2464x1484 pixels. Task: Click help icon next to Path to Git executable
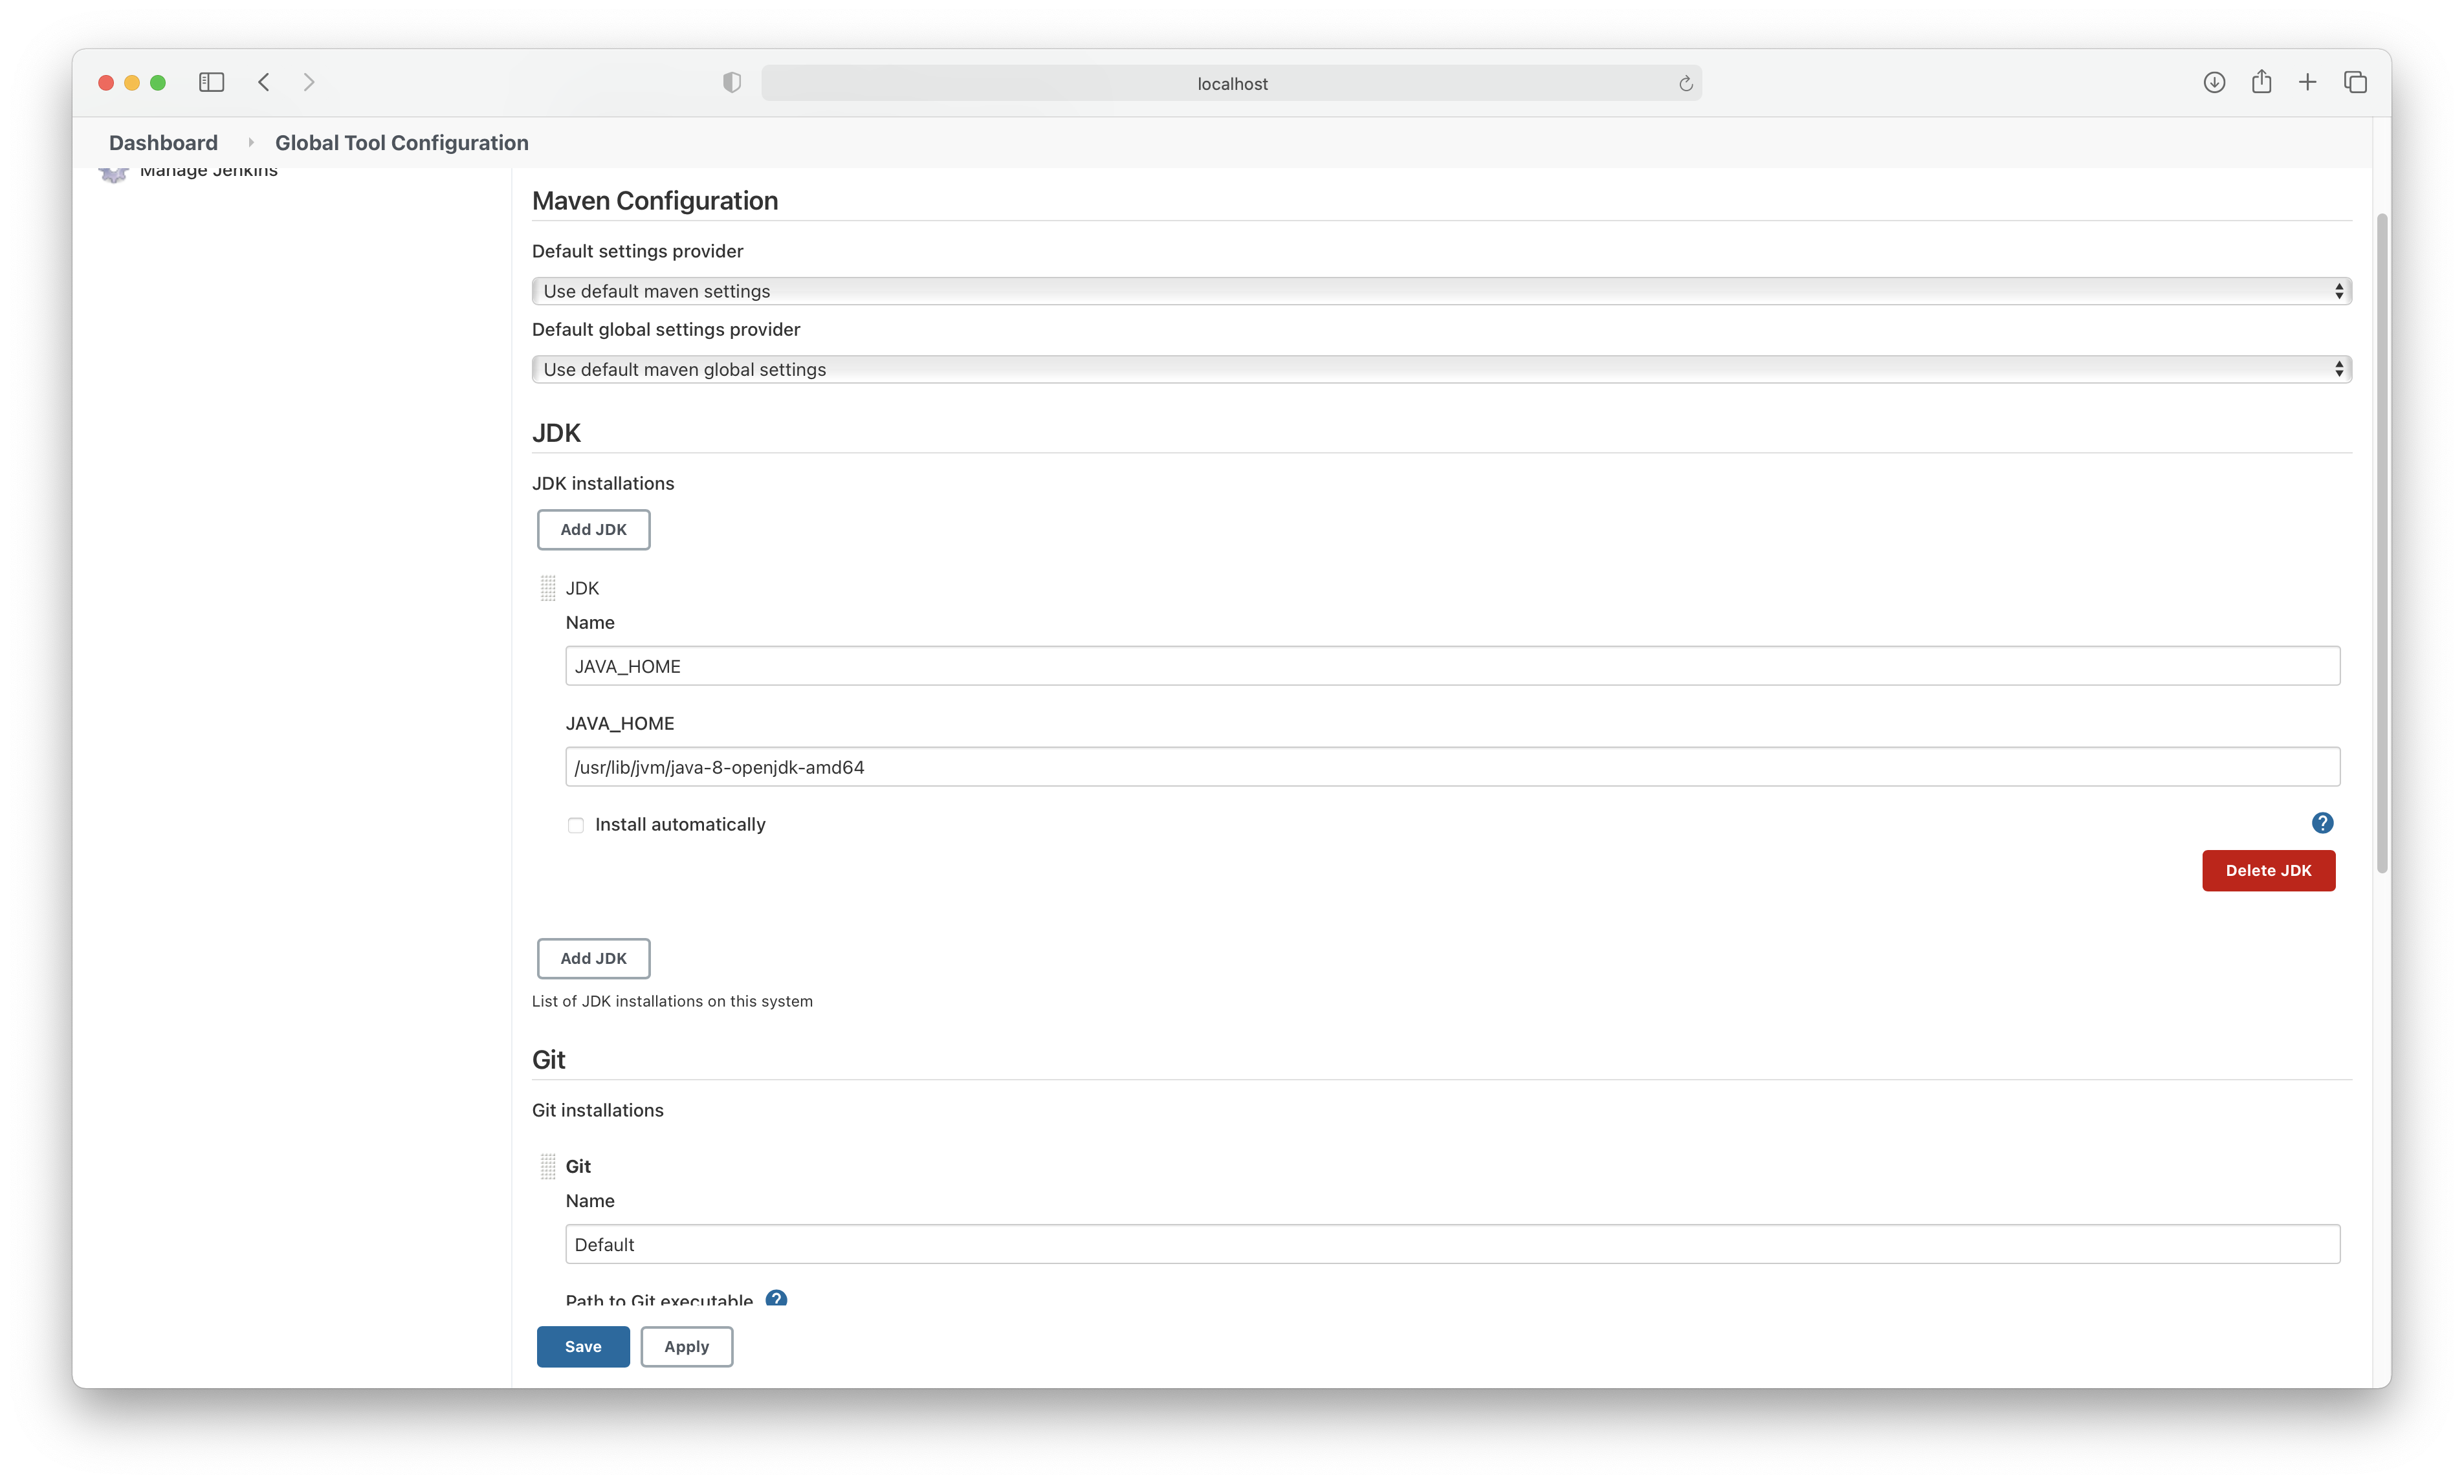point(776,1298)
